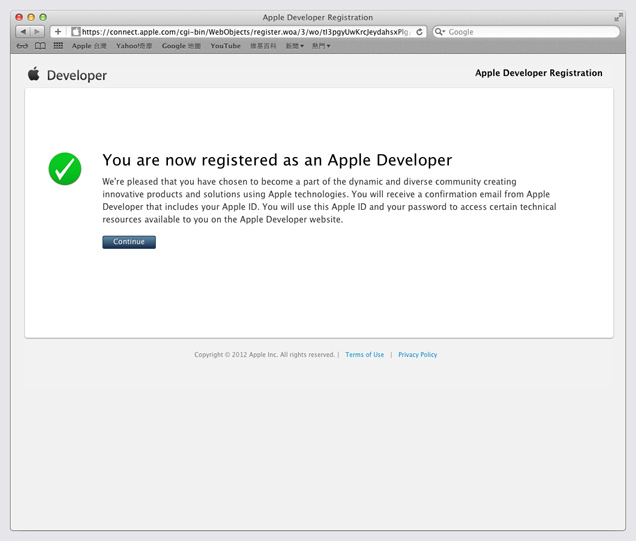Open the Terms of Use link
The height and width of the screenshot is (541, 636).
click(x=365, y=354)
